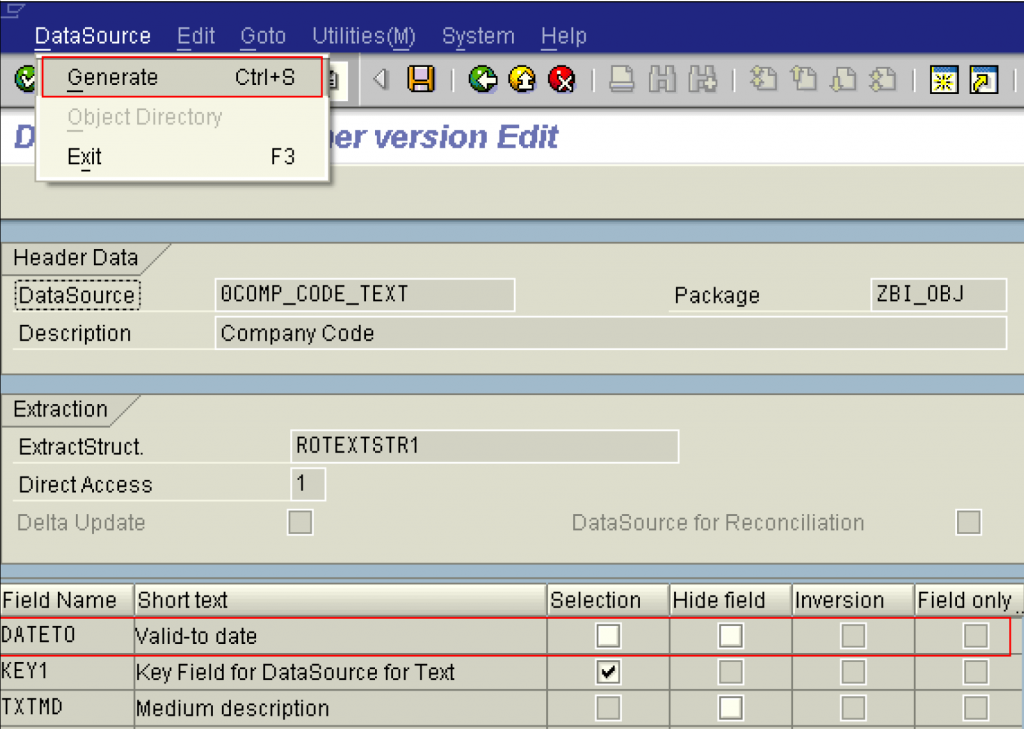The width and height of the screenshot is (1024, 729).
Task: Toggle Inversion checkbox for TXTMD row
Action: click(x=853, y=707)
